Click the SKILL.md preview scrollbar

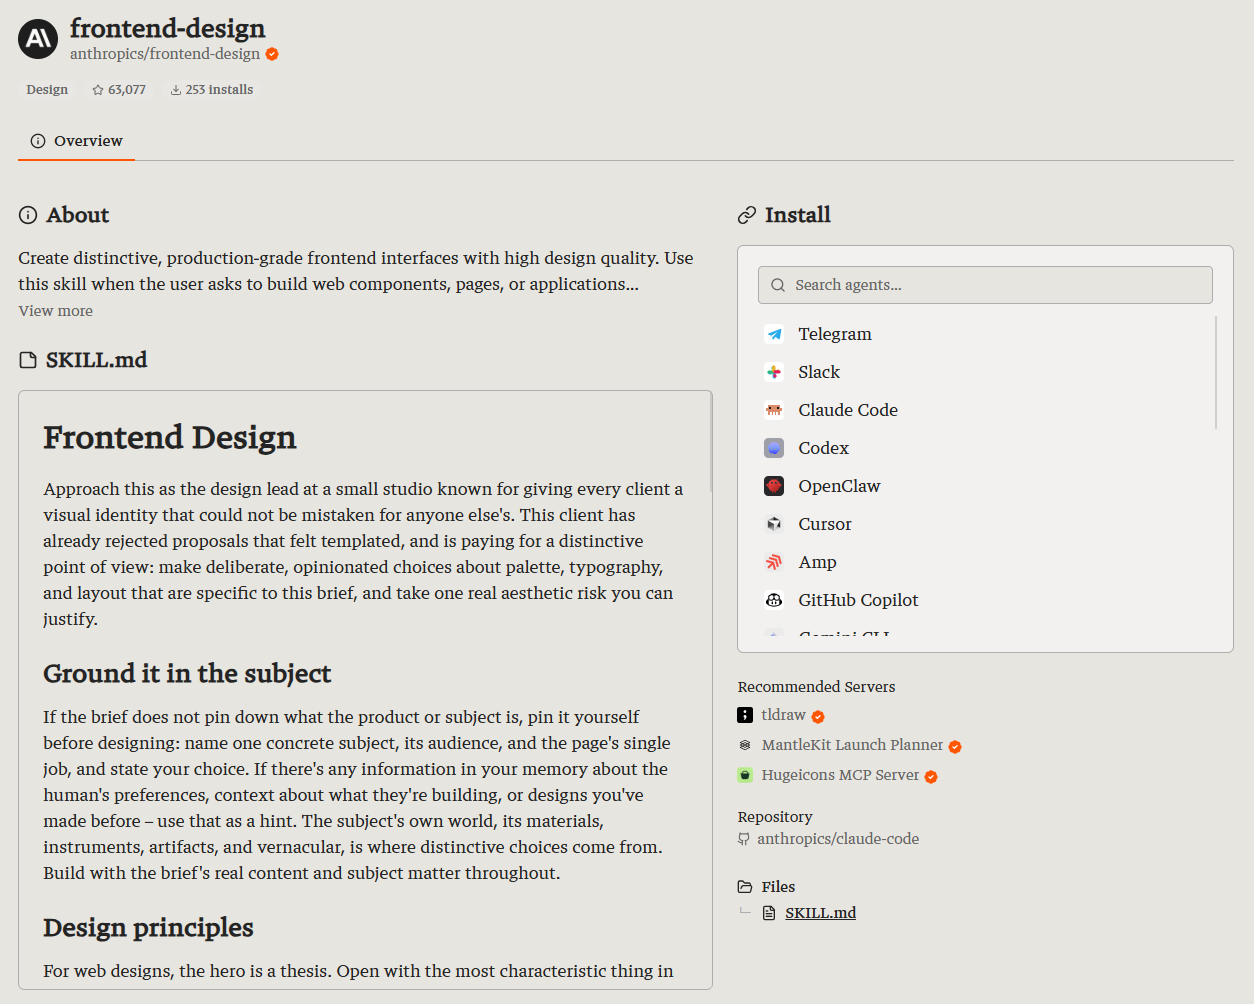(711, 442)
